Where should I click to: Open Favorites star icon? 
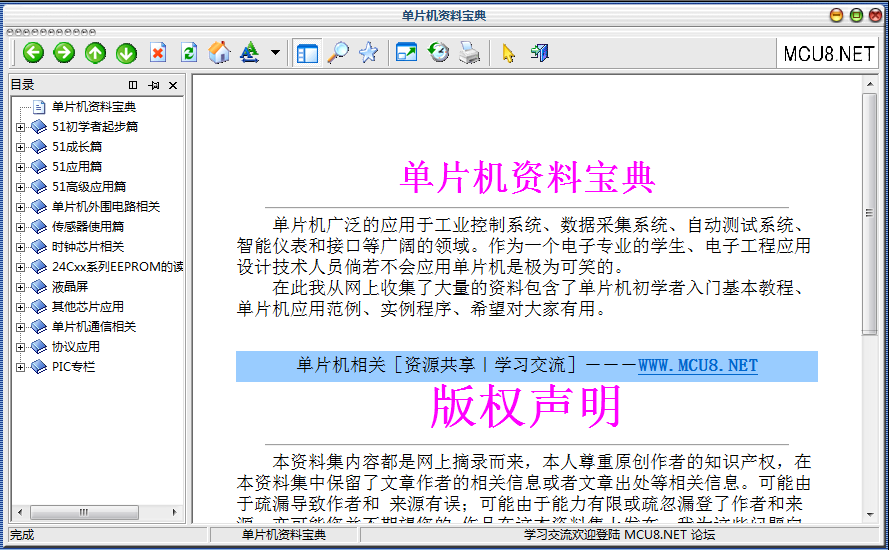[x=368, y=53]
